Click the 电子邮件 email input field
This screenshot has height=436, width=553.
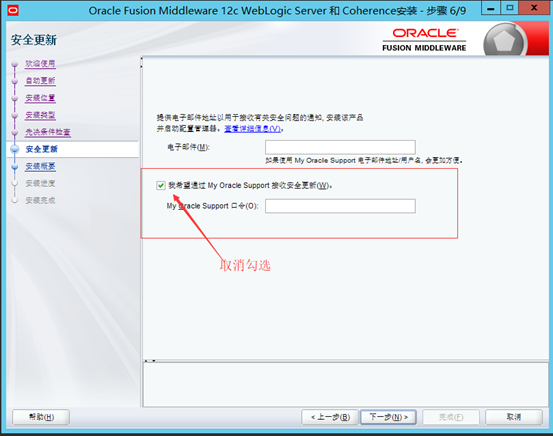coord(340,147)
